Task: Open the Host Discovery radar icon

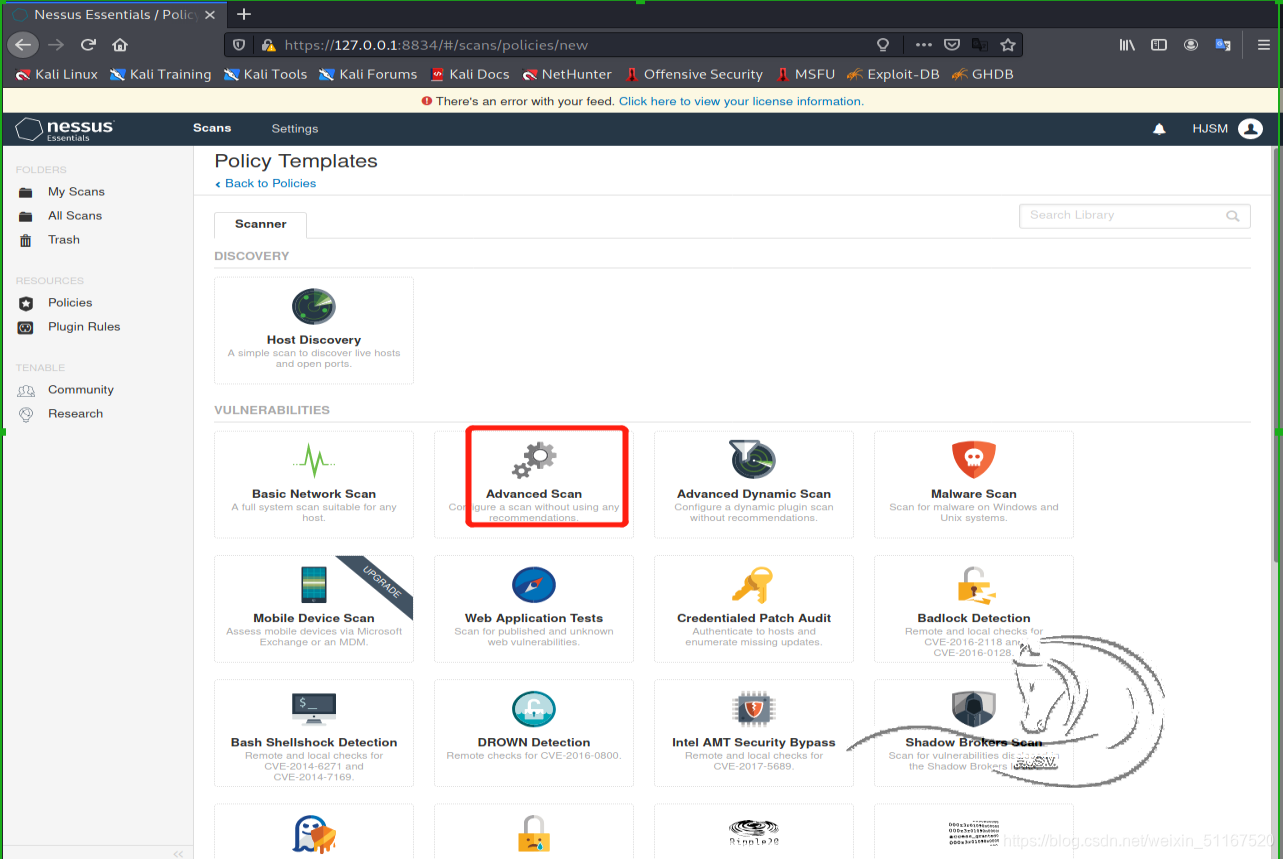Action: pos(314,306)
